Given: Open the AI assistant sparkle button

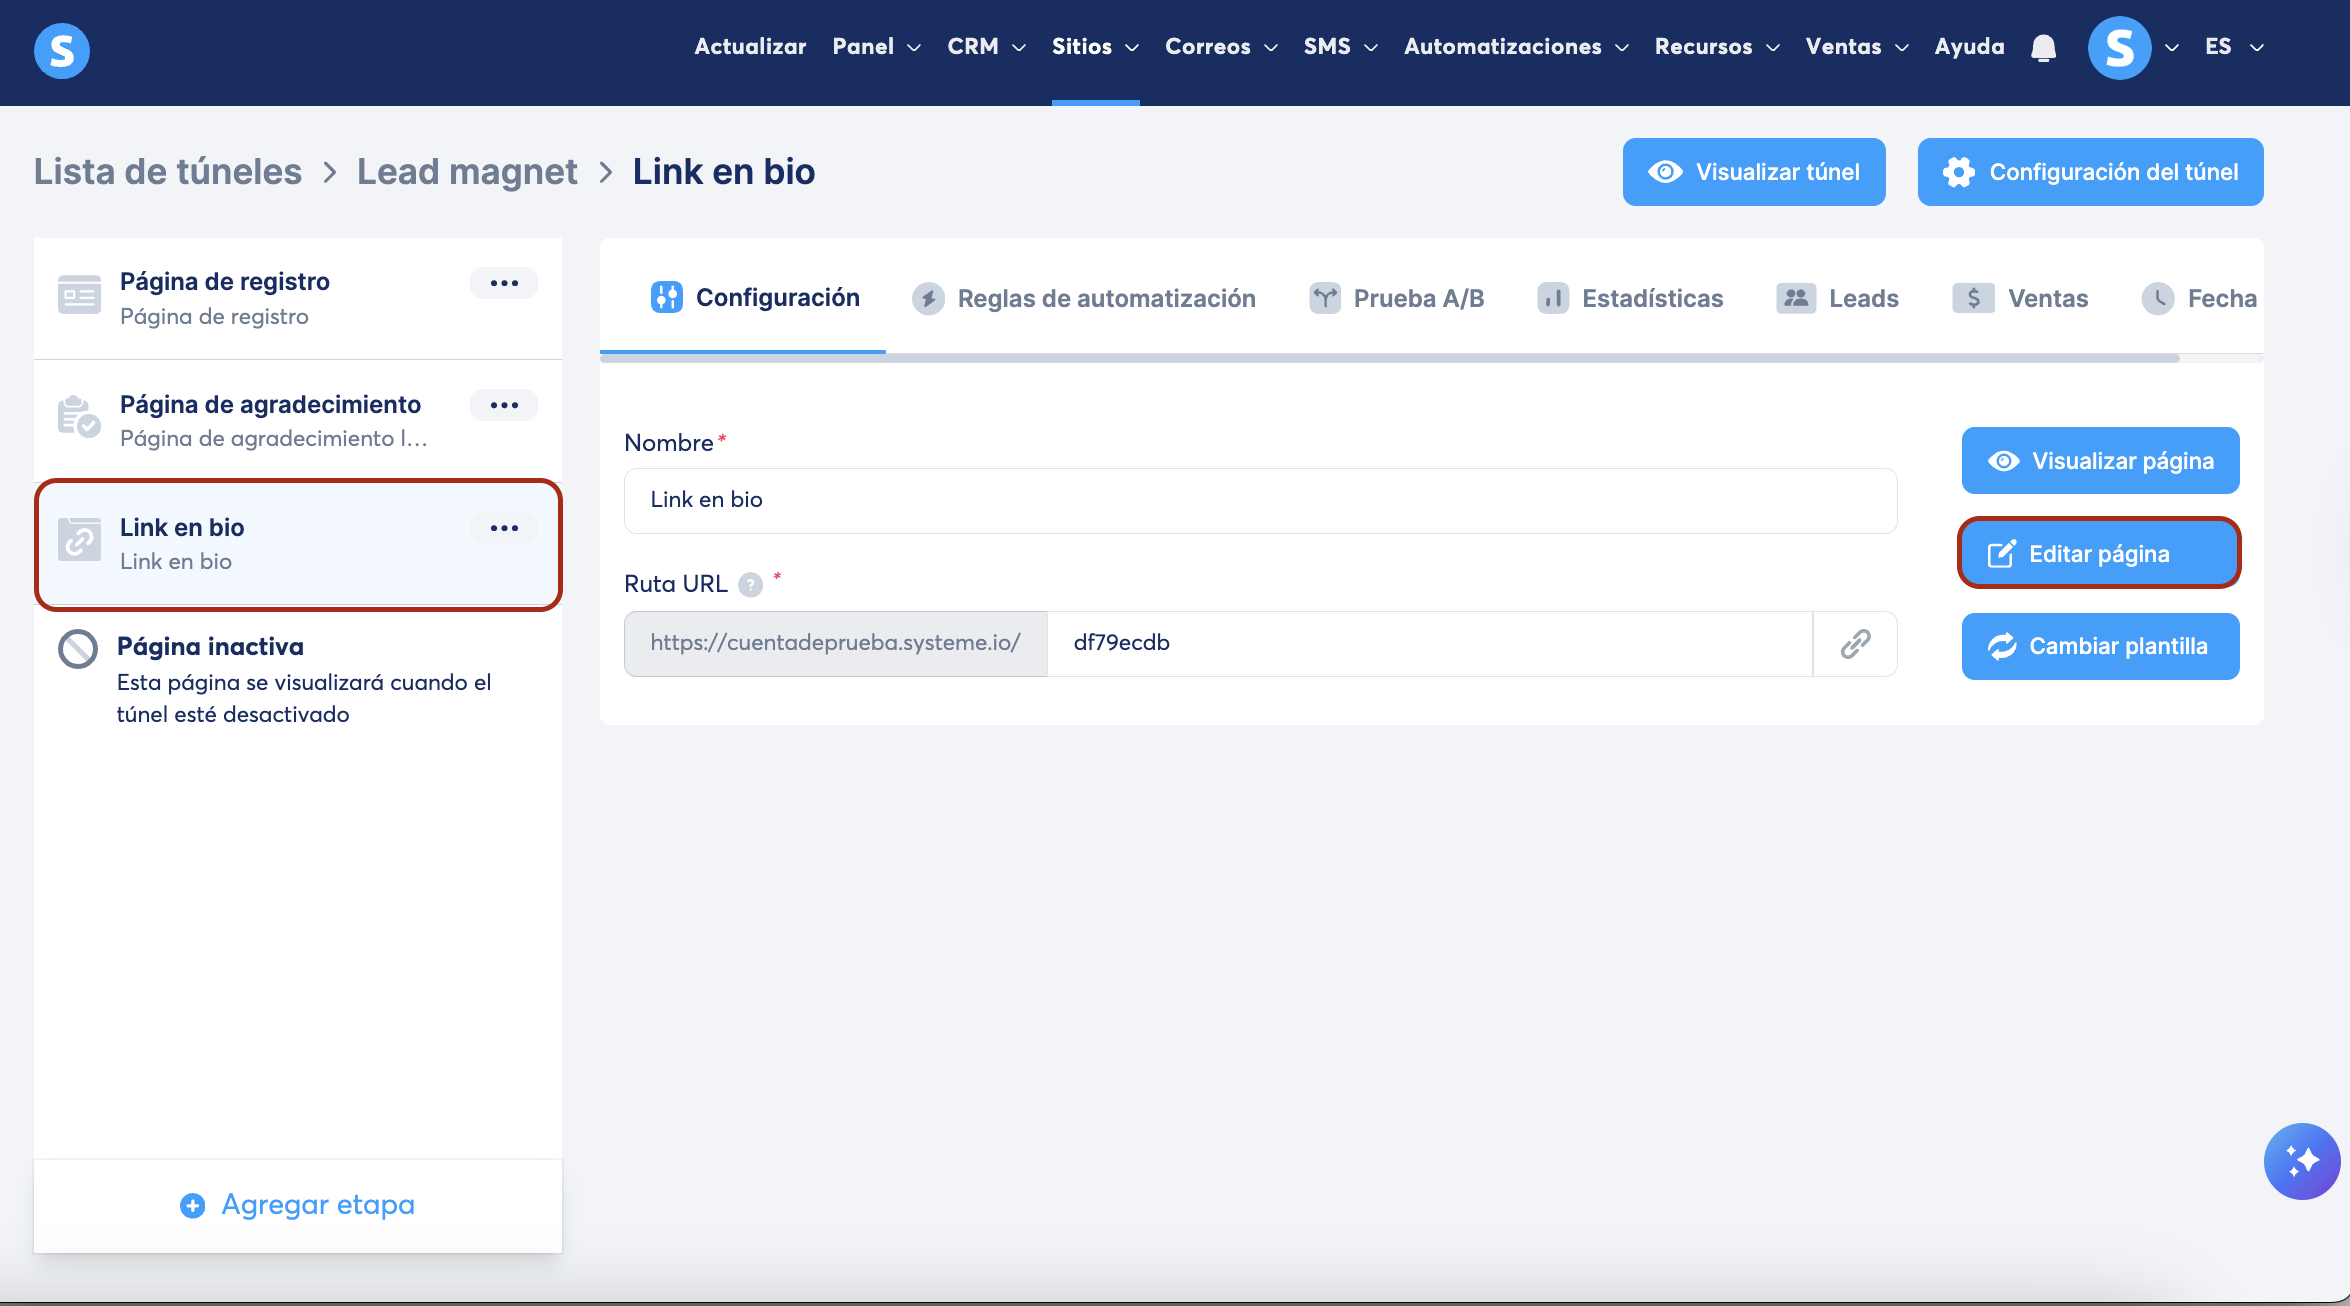Looking at the screenshot, I should click(2301, 1161).
